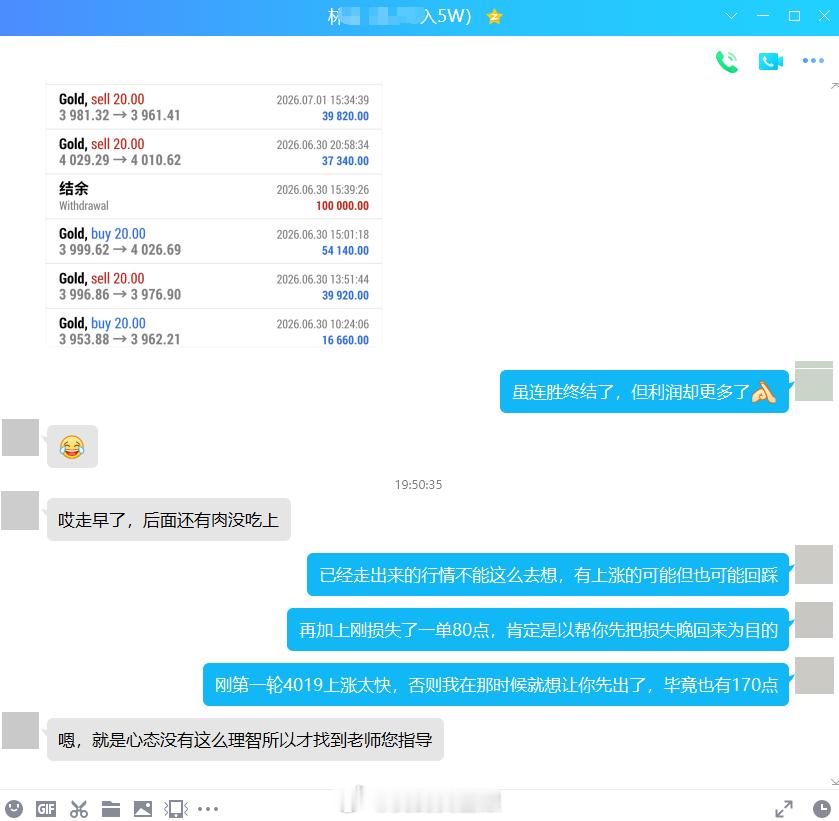The height and width of the screenshot is (821, 839).
Task: Start a video call with camera icon
Action: (x=771, y=62)
